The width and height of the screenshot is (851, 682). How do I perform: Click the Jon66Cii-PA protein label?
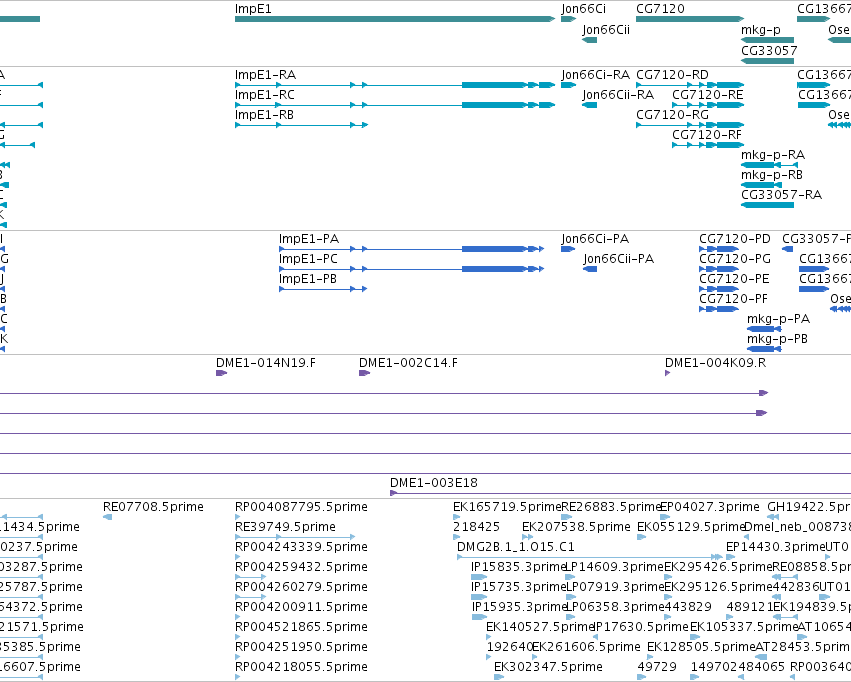pyautogui.click(x=619, y=259)
